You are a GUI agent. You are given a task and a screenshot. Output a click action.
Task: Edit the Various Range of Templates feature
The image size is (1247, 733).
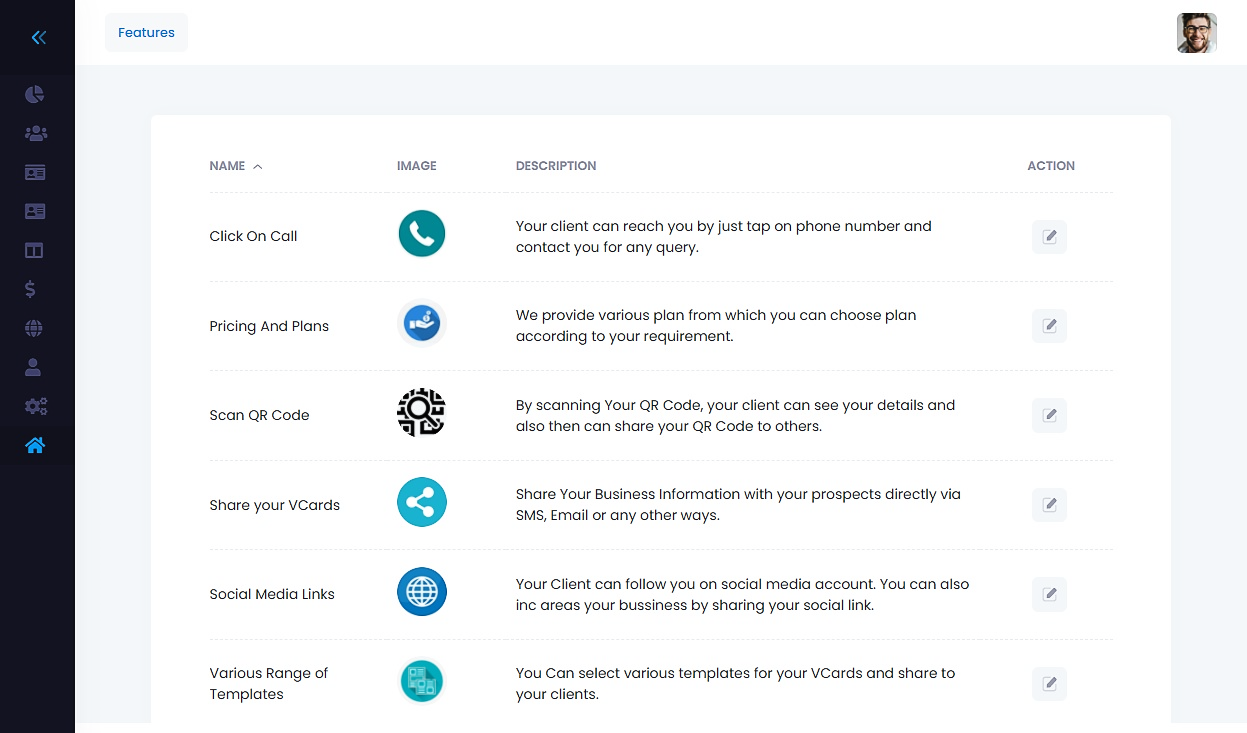click(x=1050, y=684)
